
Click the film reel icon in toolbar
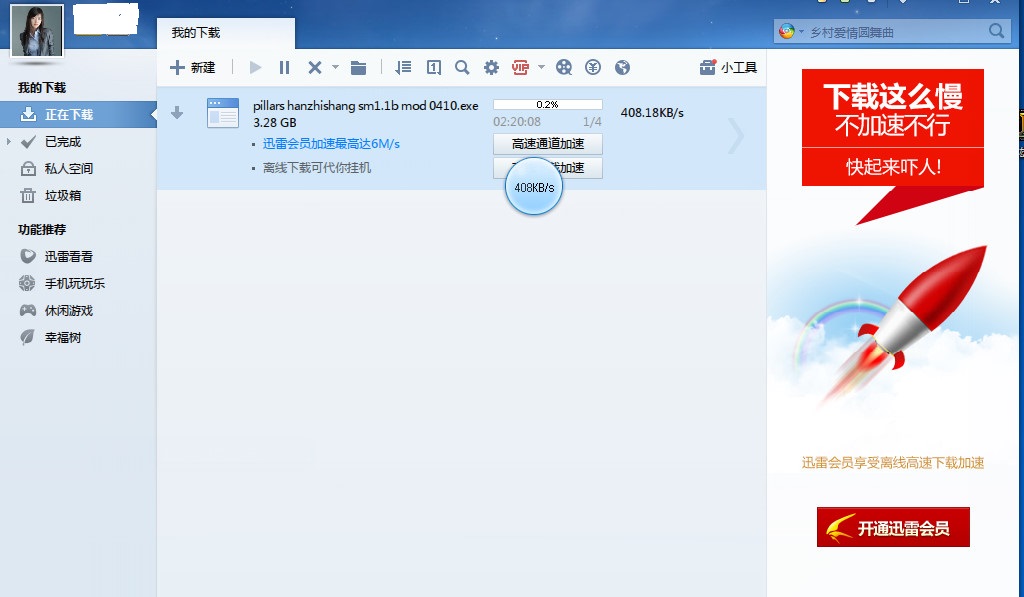[564, 68]
